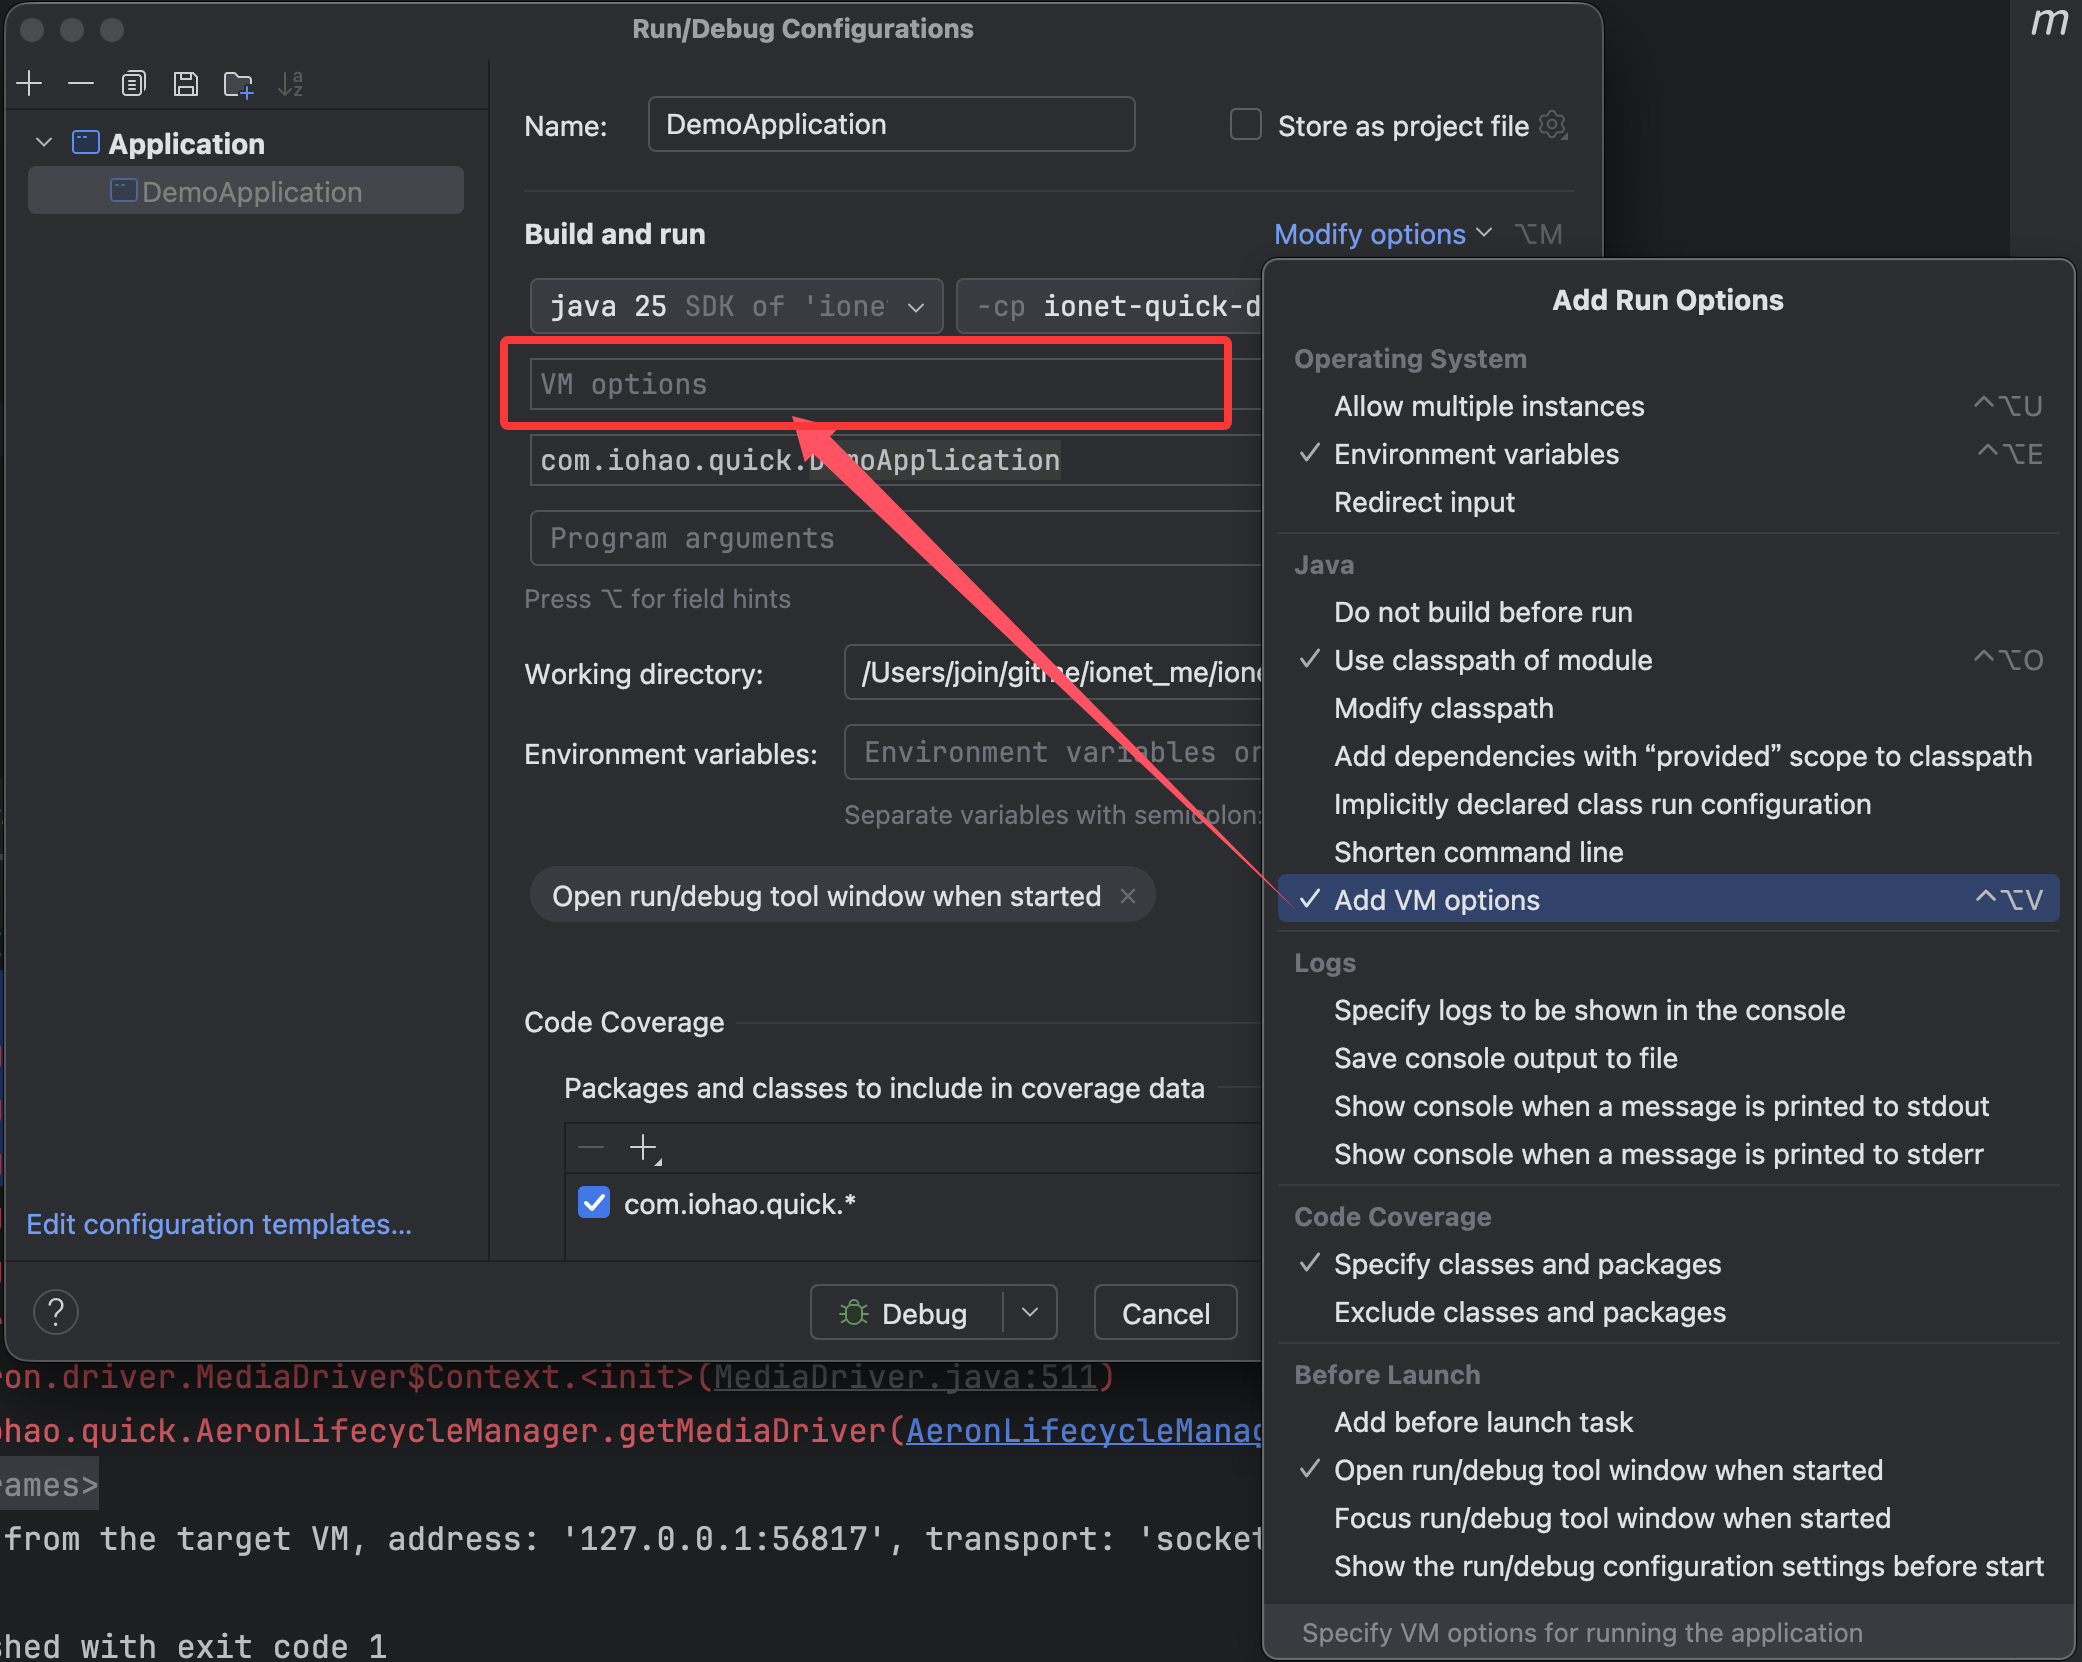Click the Move into New Folder icon
Screen dimensions: 2082x1662
click(238, 85)
